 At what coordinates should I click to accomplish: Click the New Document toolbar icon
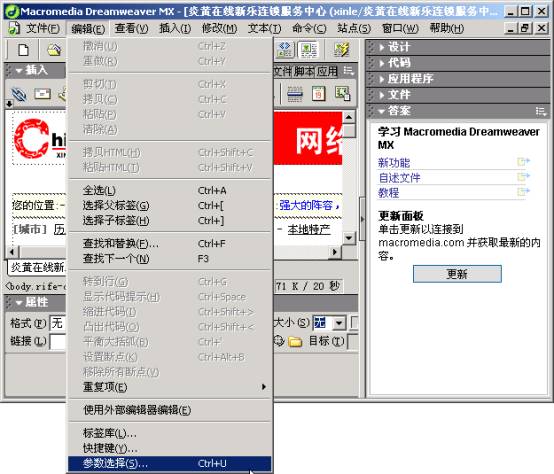click(x=23, y=50)
